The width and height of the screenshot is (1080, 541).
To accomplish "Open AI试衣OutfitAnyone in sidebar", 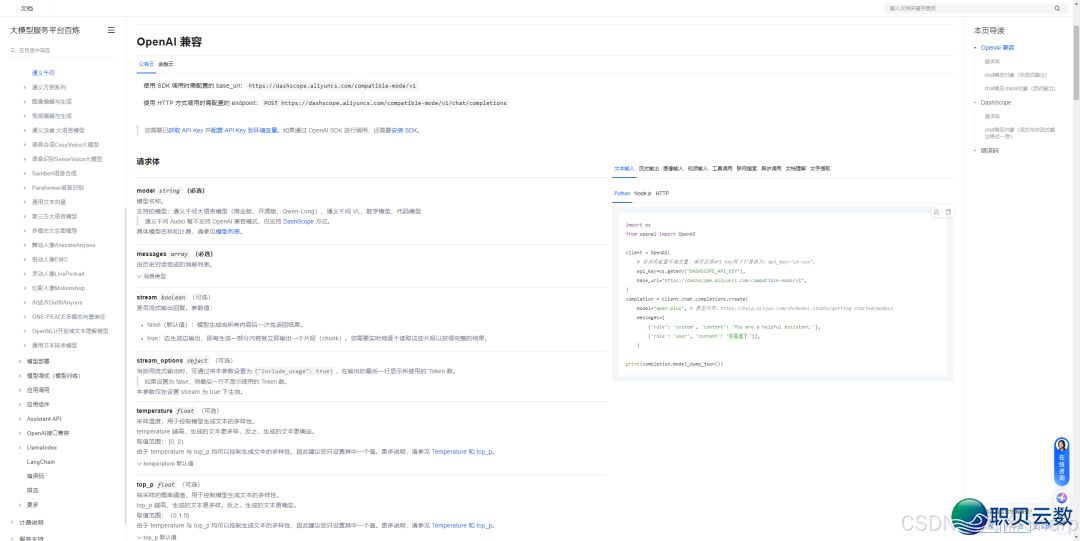I will [x=57, y=303].
